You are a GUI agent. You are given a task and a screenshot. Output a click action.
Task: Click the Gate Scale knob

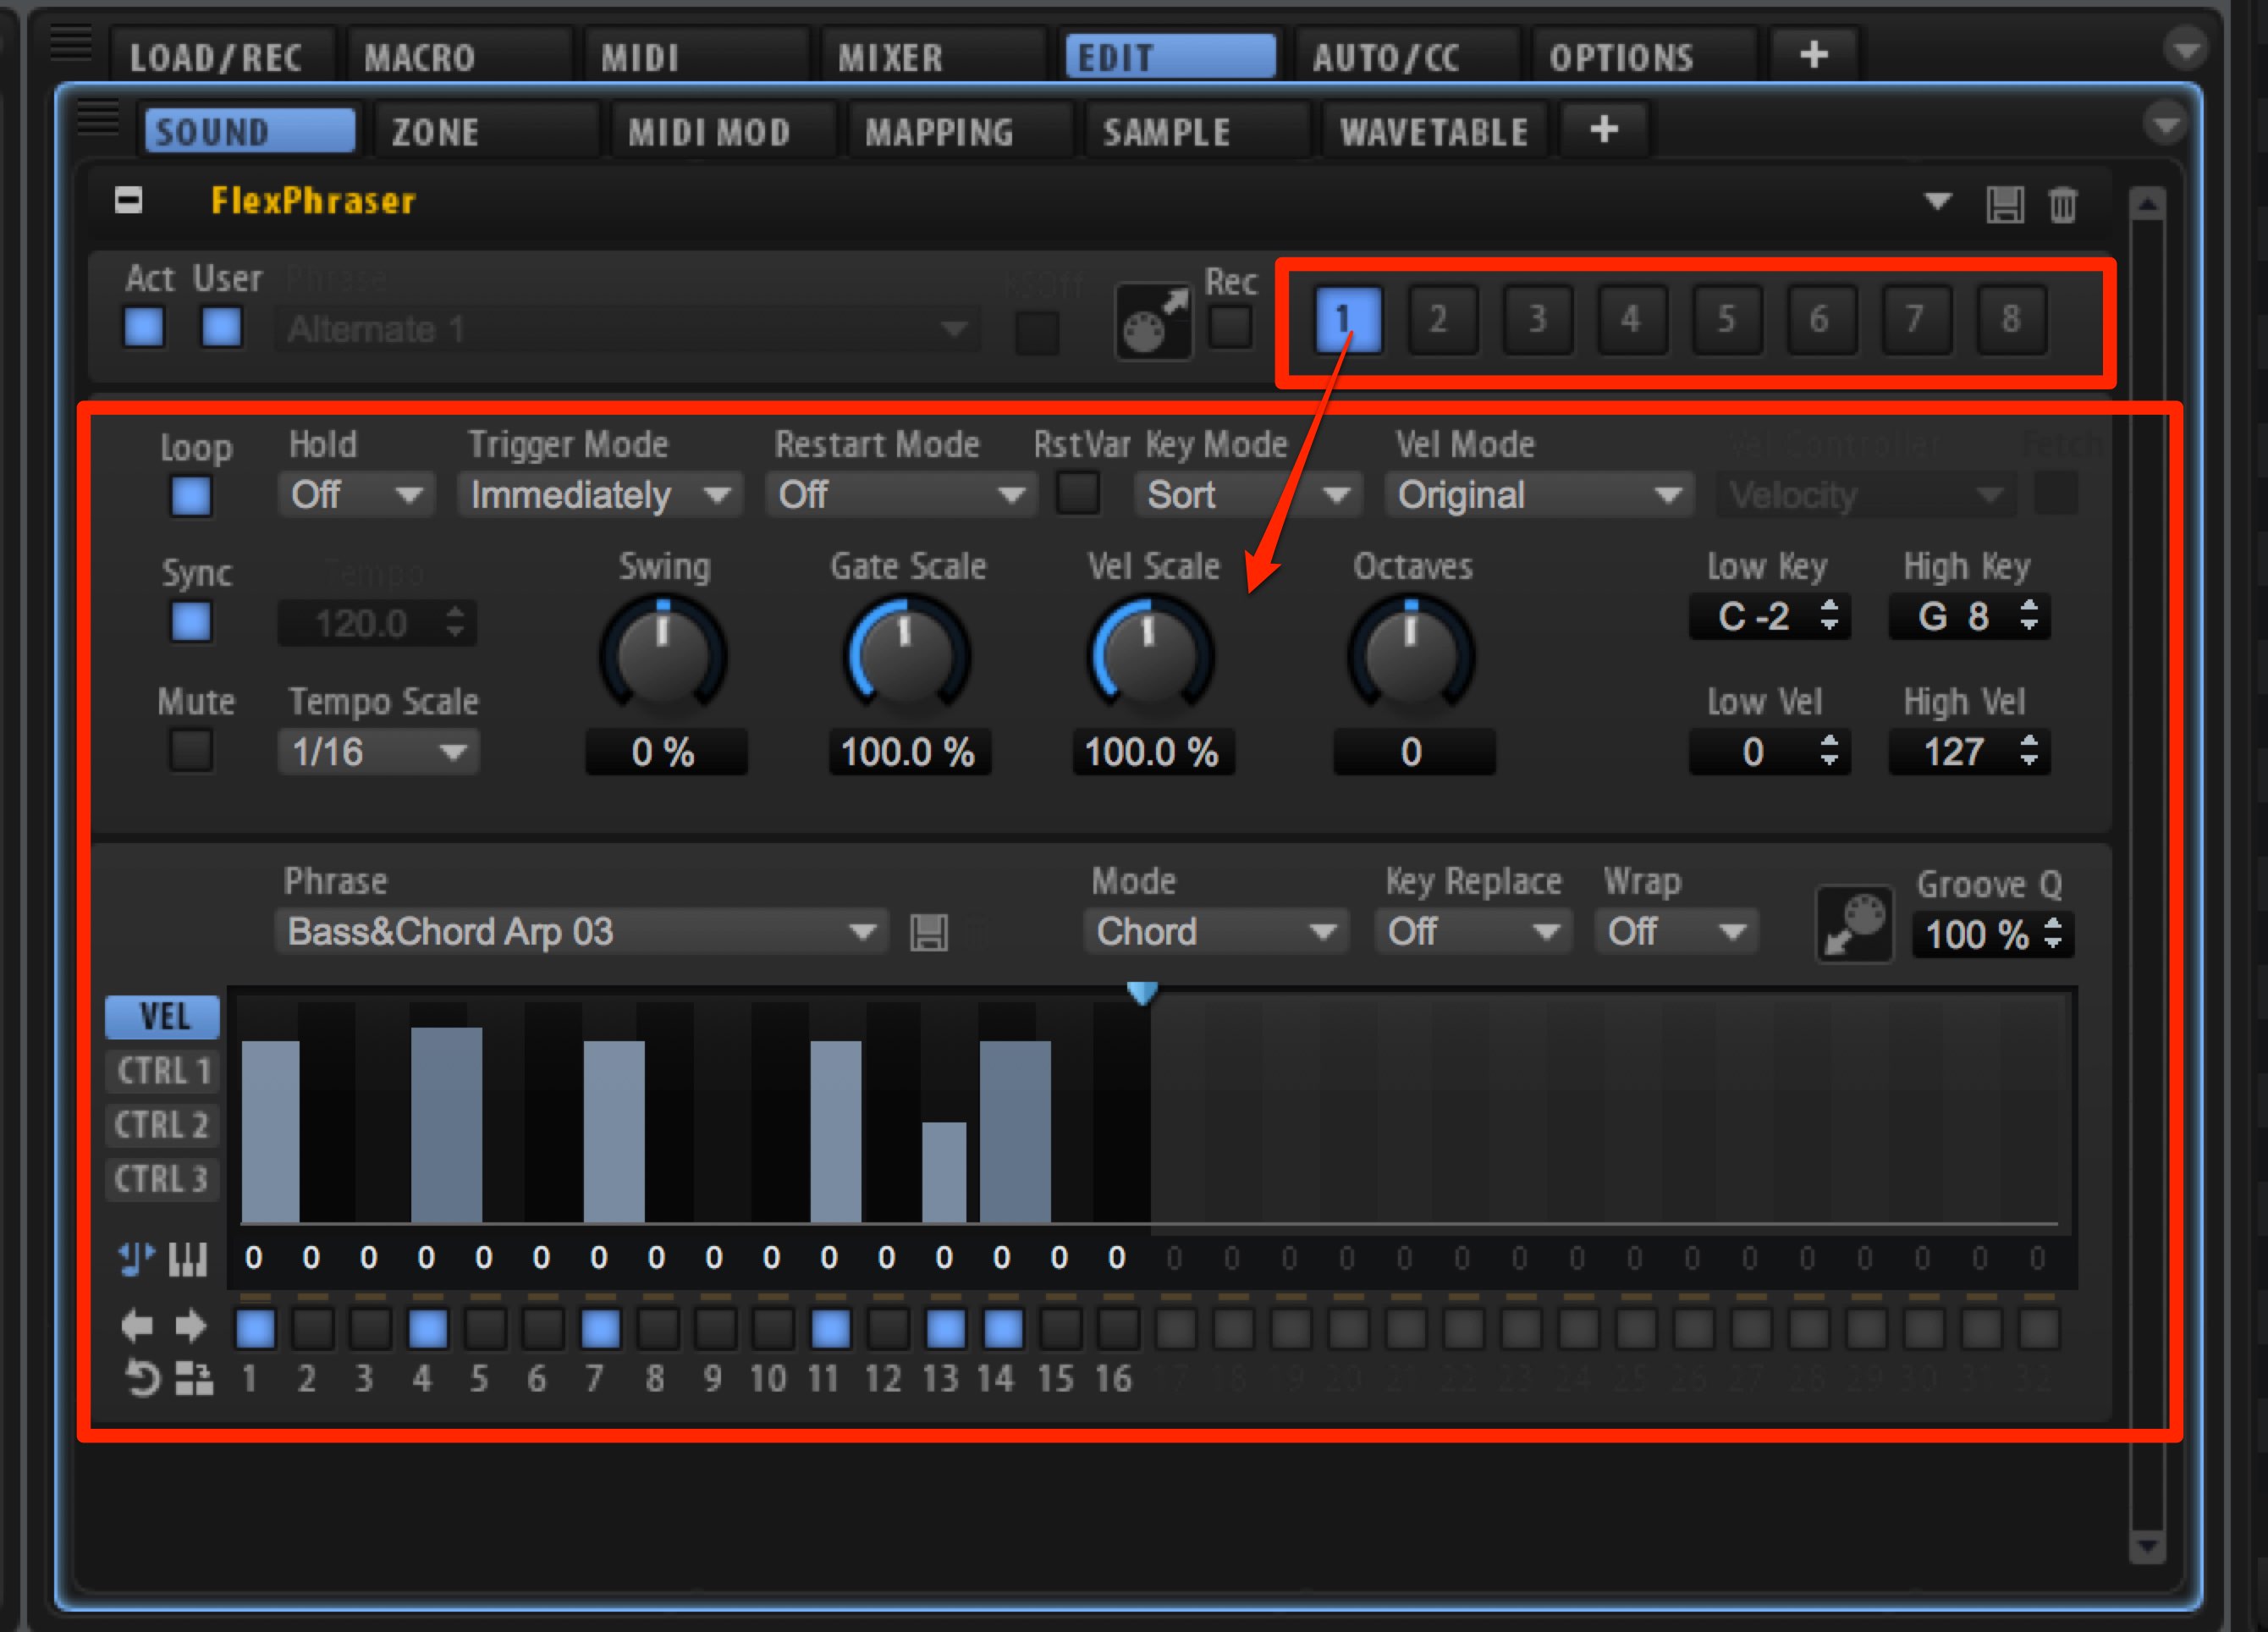click(908, 655)
